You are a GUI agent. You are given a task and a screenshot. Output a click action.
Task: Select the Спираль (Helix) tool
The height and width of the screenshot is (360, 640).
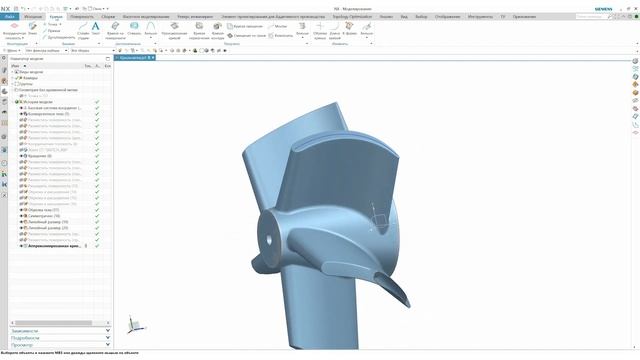pyautogui.click(x=134, y=29)
